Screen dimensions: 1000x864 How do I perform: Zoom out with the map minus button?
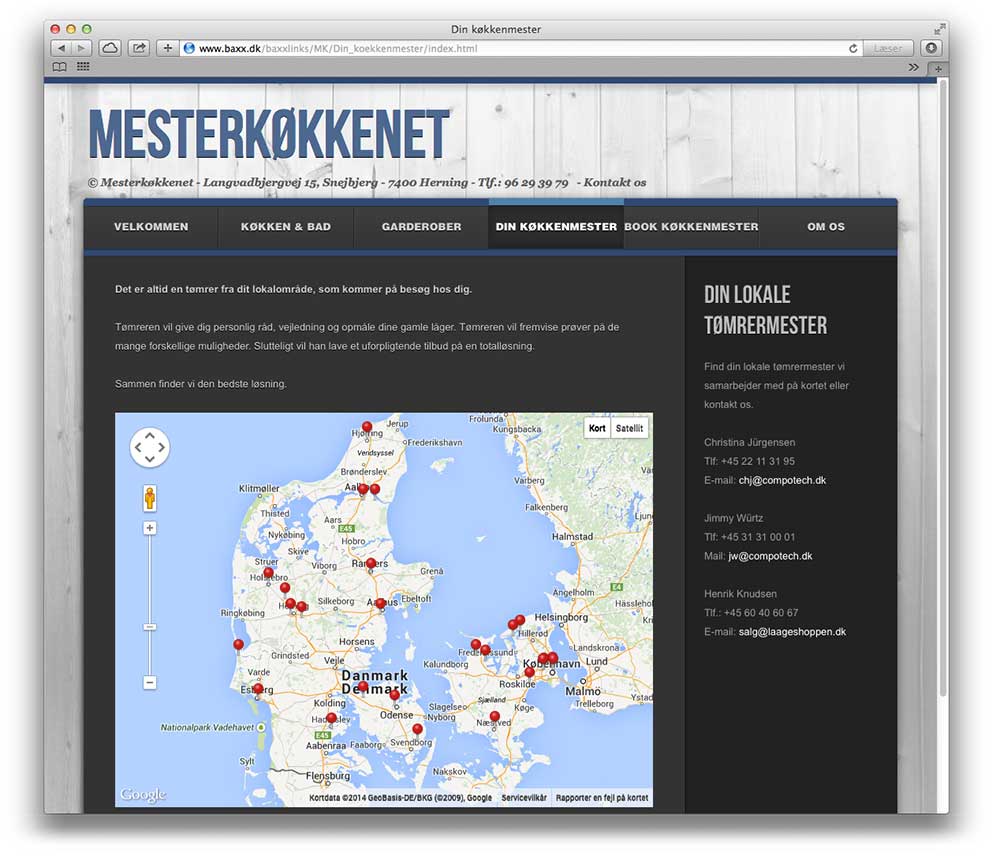pos(149,683)
